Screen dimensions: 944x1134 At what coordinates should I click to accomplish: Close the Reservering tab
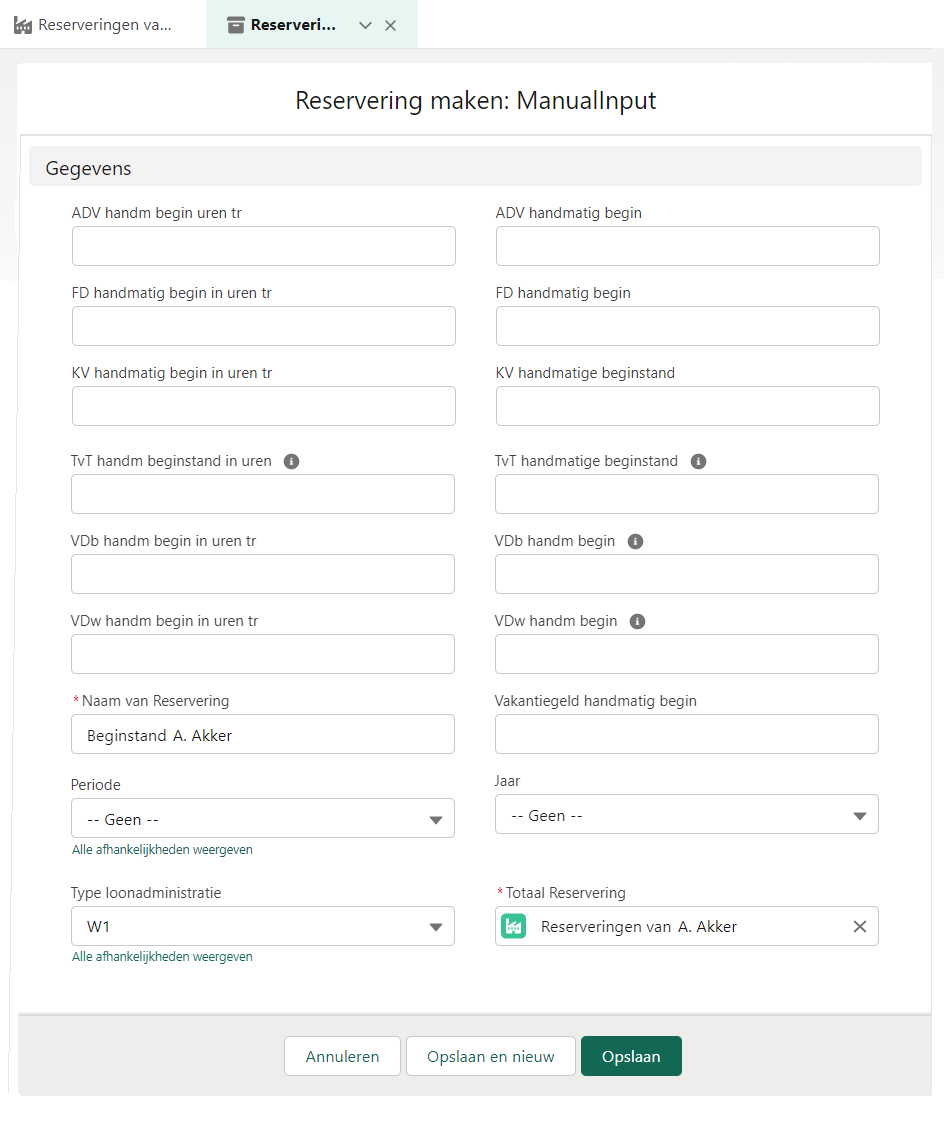pyautogui.click(x=391, y=25)
